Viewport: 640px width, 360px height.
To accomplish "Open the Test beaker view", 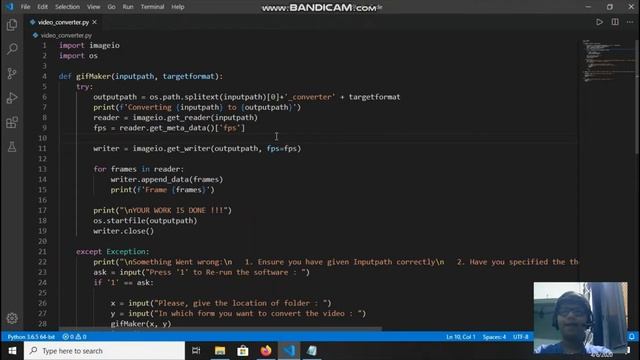I will pos(12,147).
